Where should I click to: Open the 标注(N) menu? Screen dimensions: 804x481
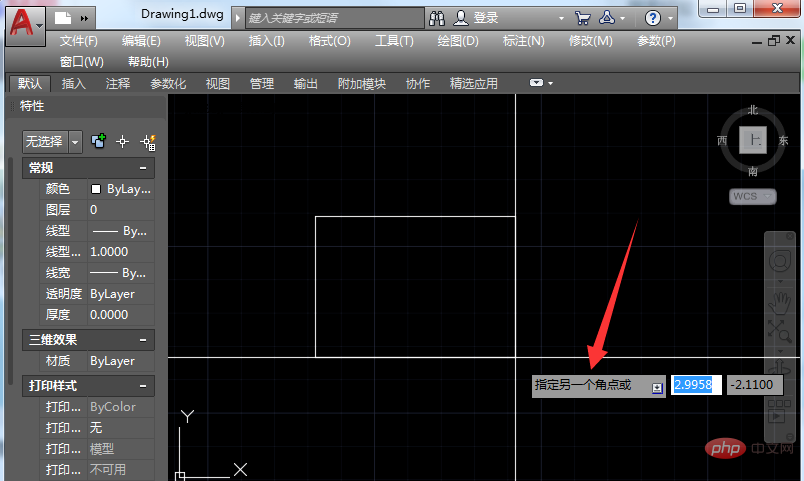524,41
